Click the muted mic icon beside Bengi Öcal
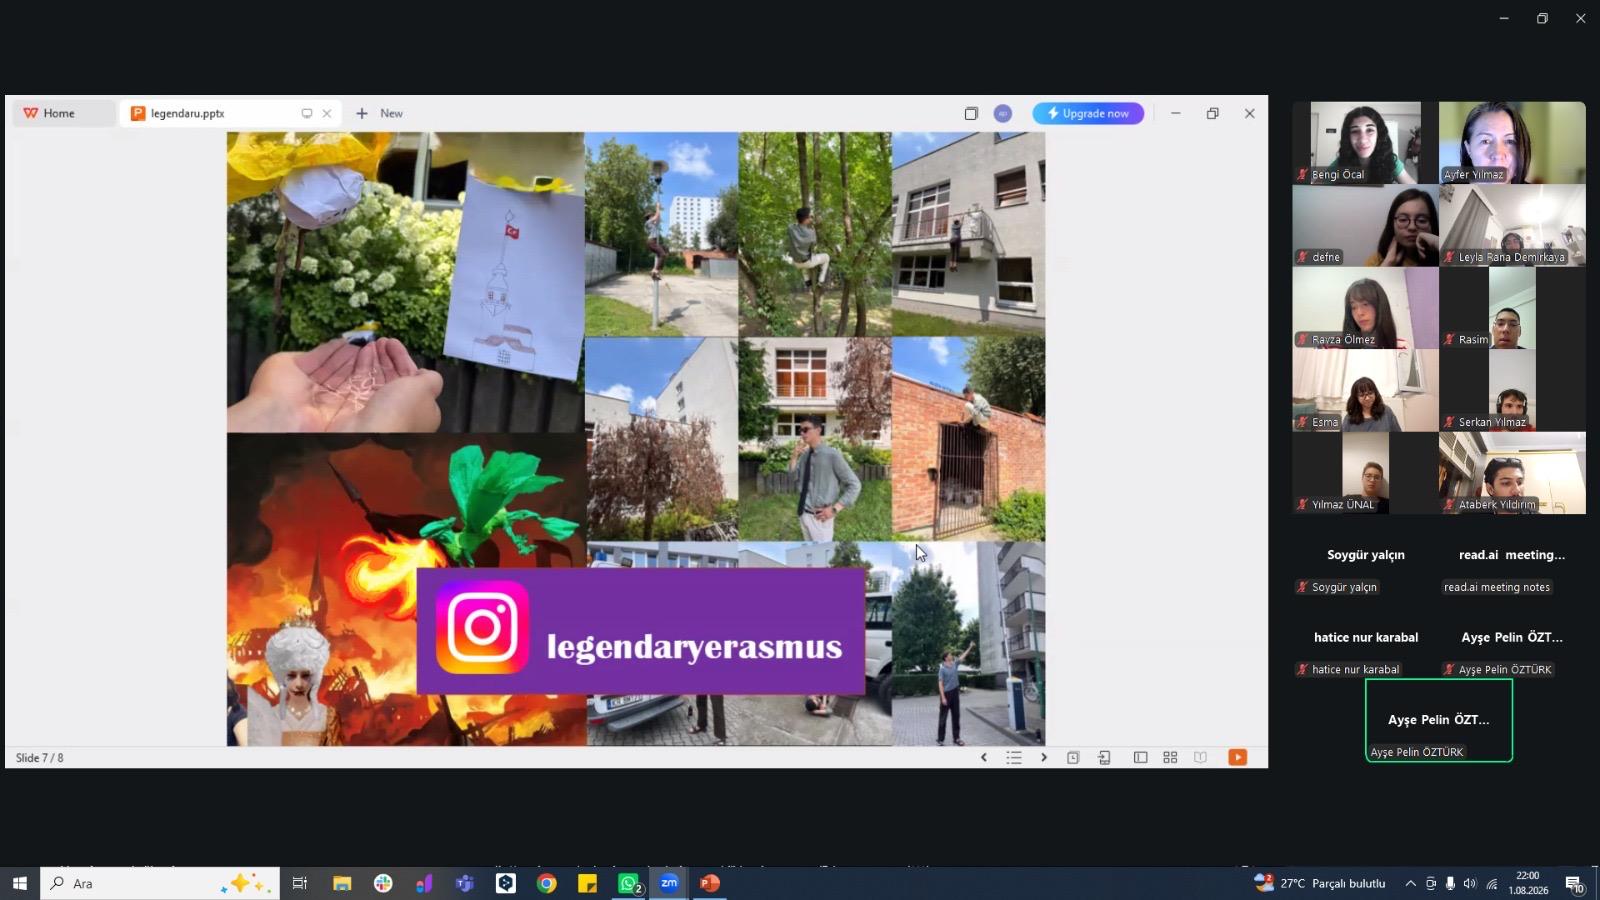This screenshot has width=1600, height=900. click(x=1302, y=175)
